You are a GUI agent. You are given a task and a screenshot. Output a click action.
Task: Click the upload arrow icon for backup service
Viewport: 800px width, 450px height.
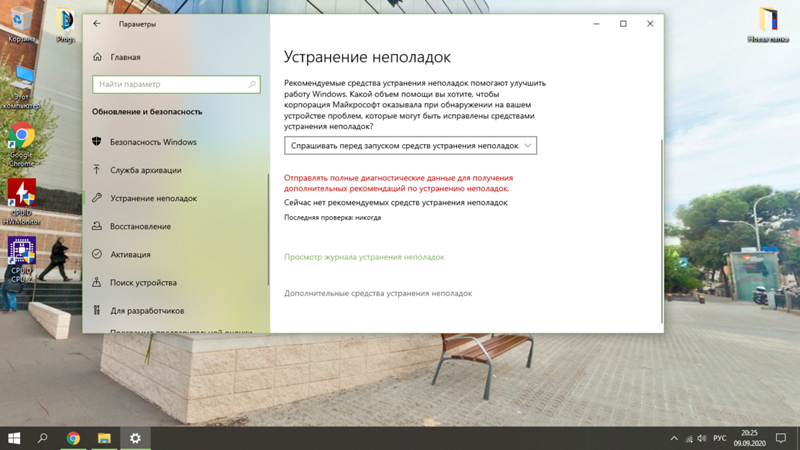(97, 169)
